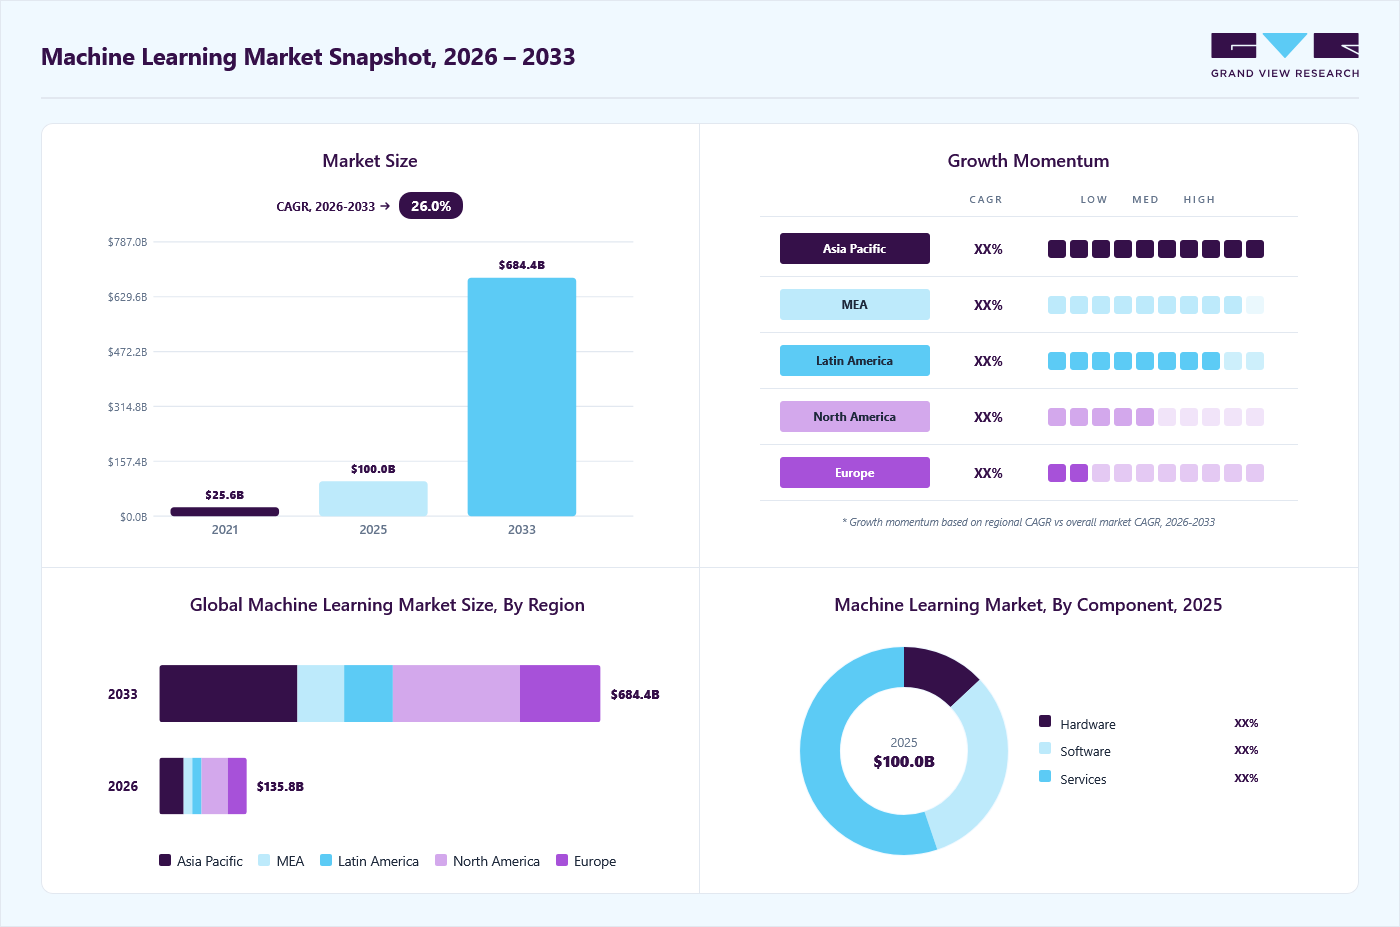Viewport: 1400px width, 927px height.
Task: Click the Latin America region label in Growth Momentum
Action: [x=855, y=361]
